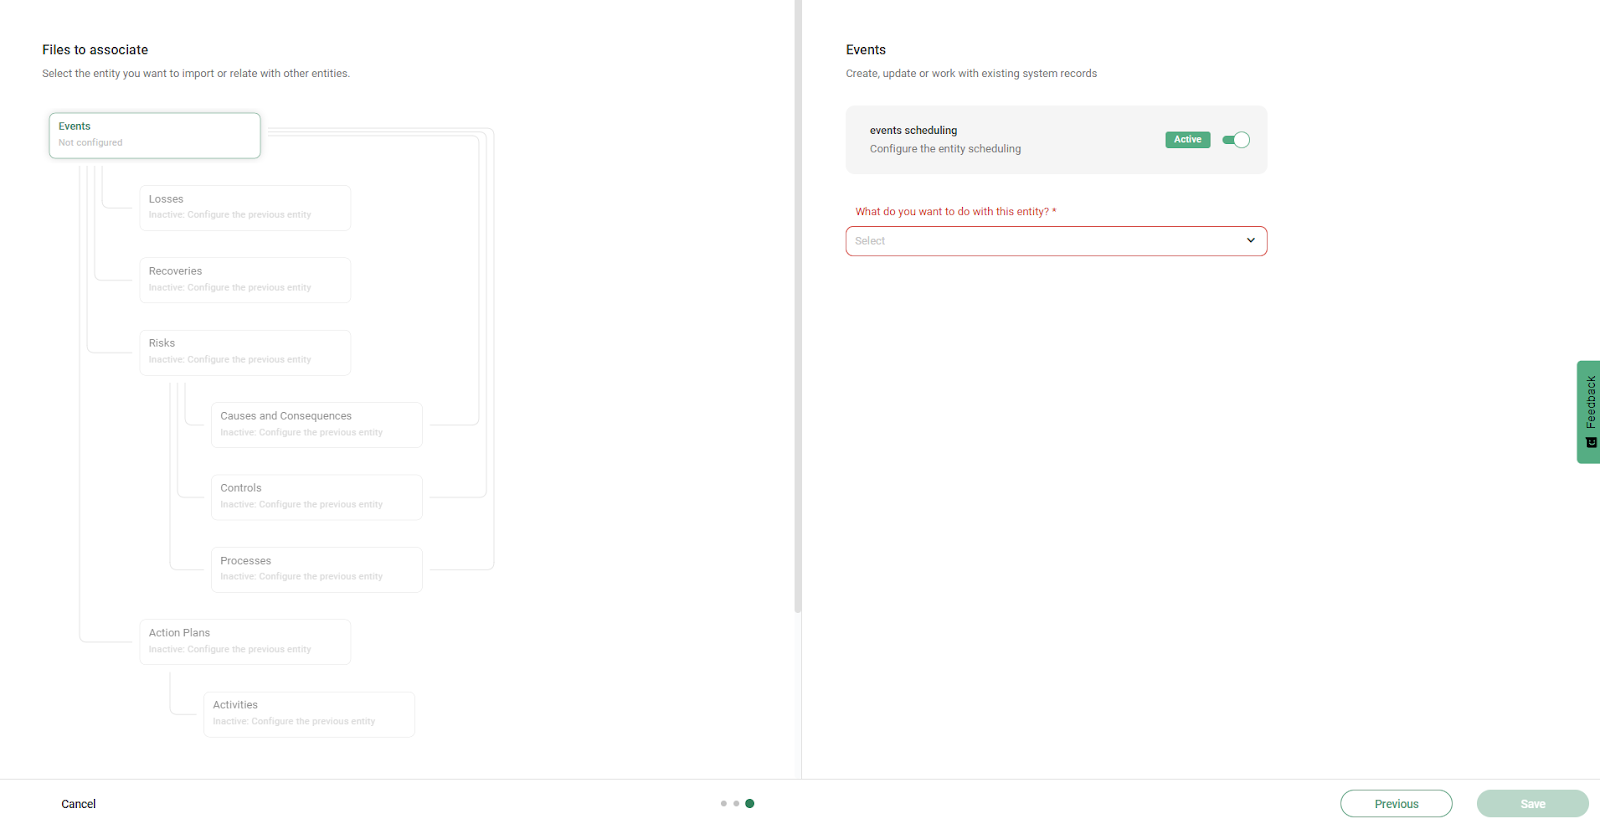Select the Losses entity node
Screen dimensions: 1600x824
click(x=245, y=207)
